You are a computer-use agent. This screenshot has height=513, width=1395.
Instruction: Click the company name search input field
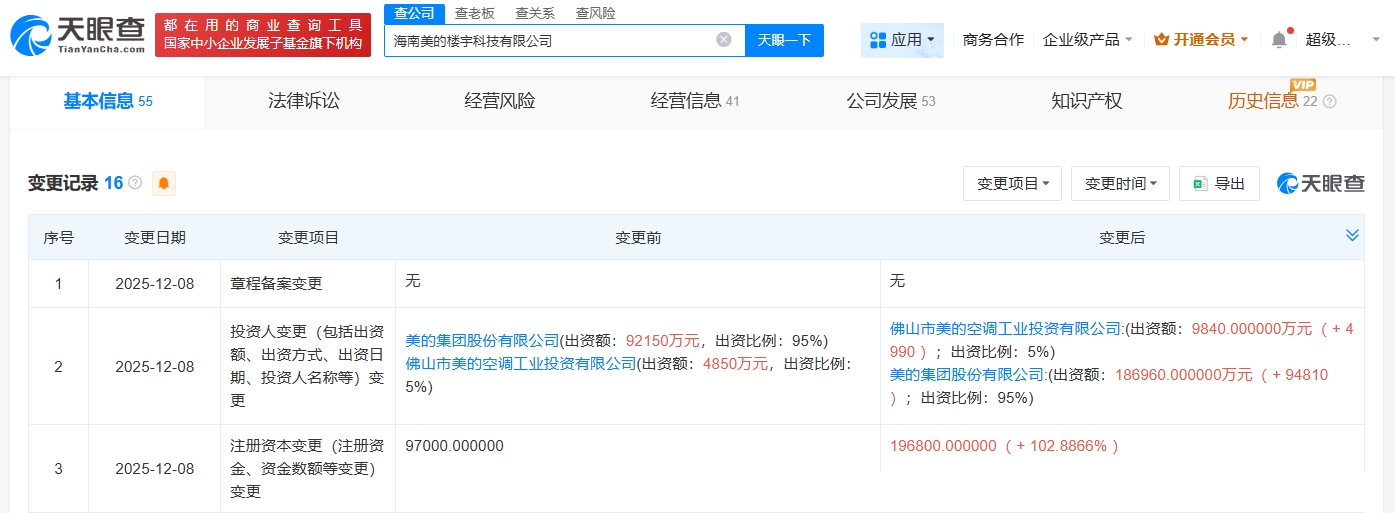pos(550,41)
